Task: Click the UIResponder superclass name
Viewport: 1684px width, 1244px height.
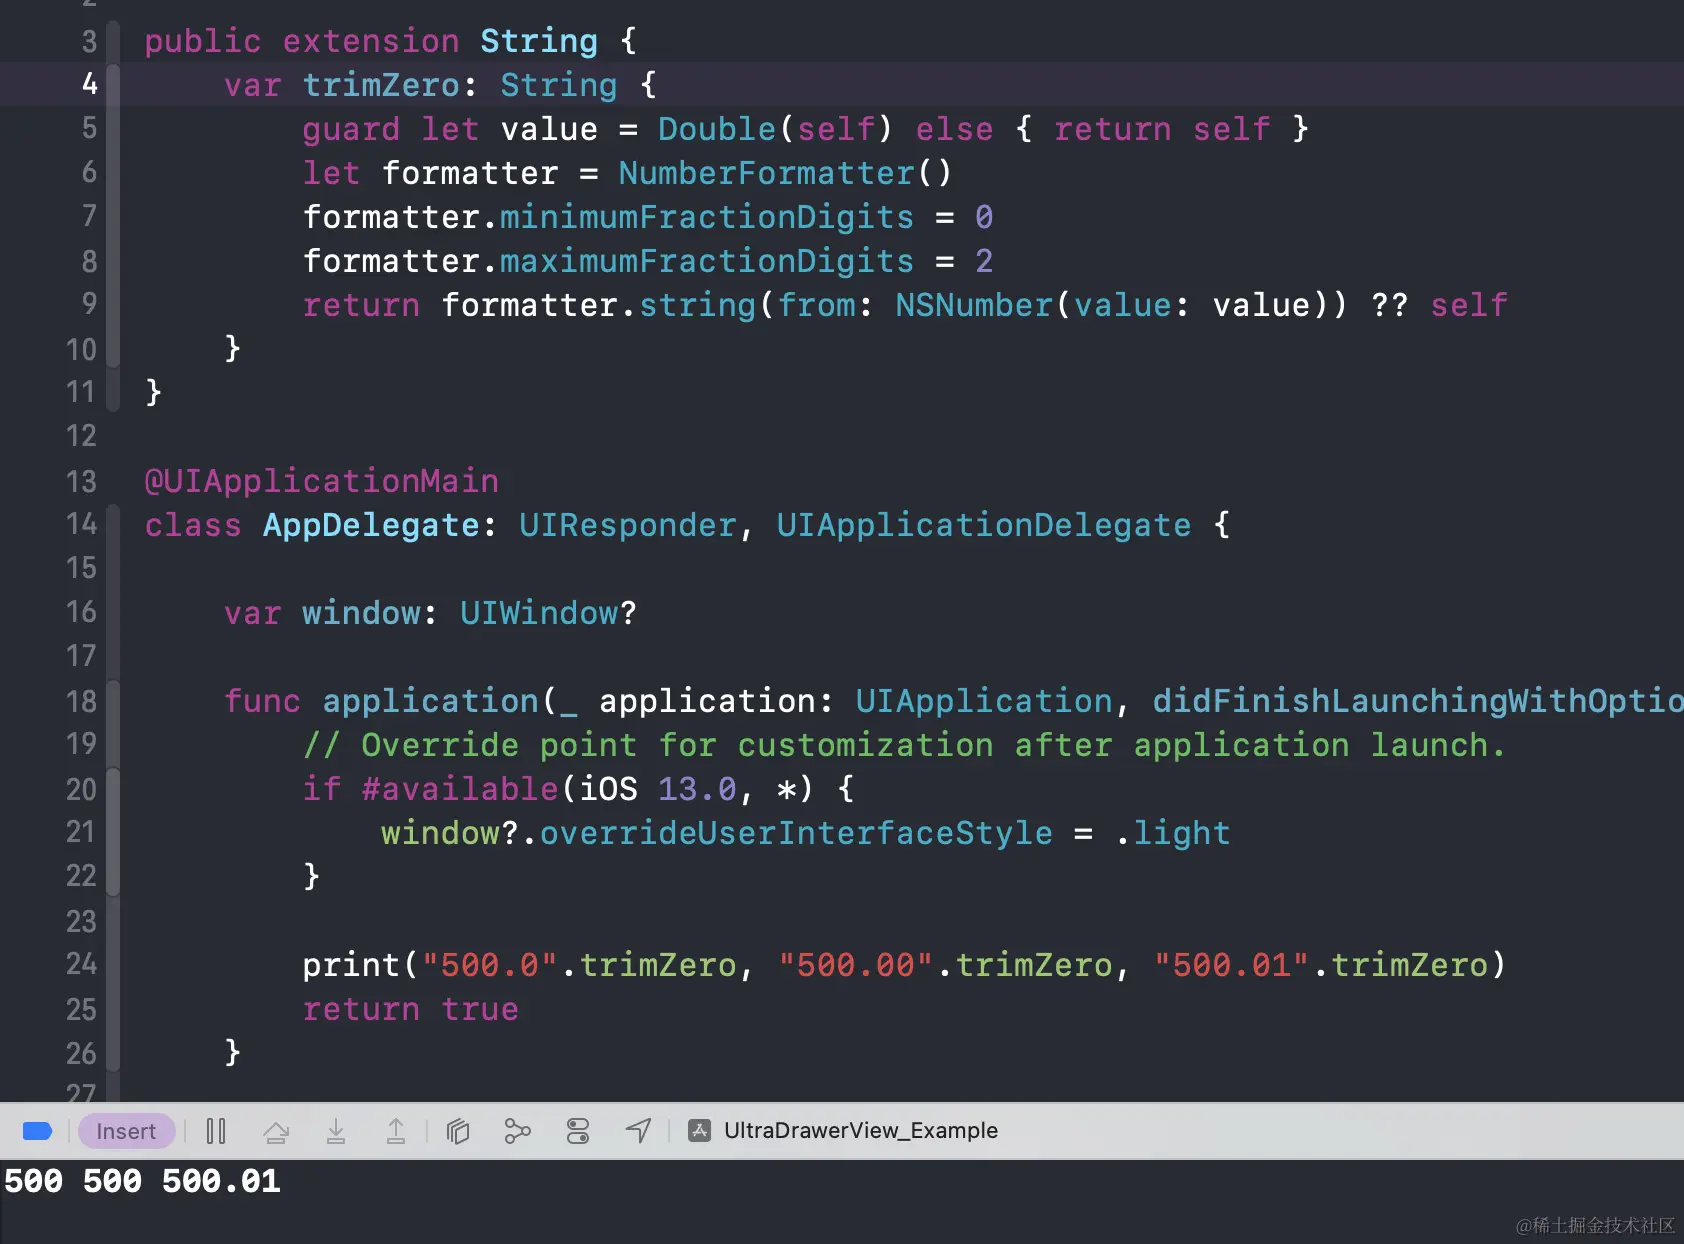Action: pos(628,525)
